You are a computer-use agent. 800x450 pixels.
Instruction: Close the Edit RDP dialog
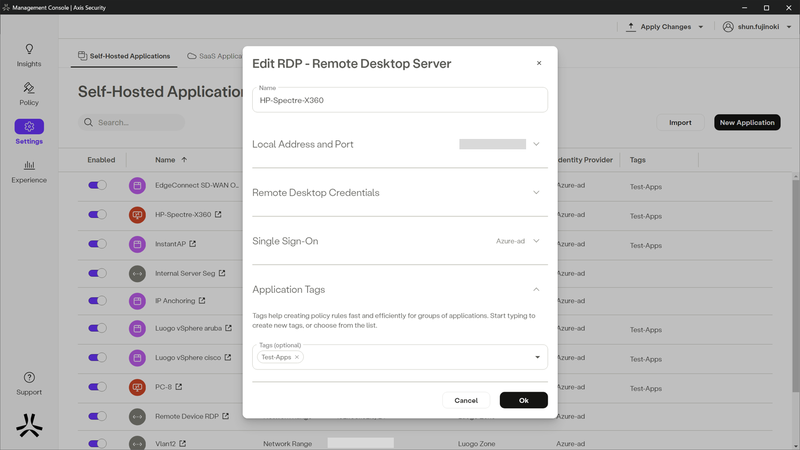tap(539, 63)
